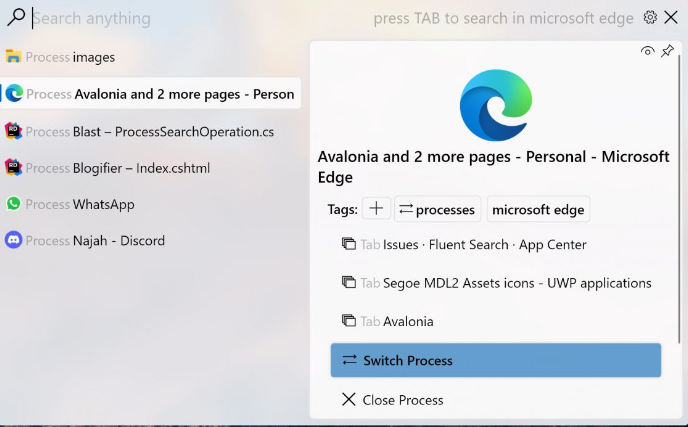Select the WhatsApp process result
The height and width of the screenshot is (427, 688).
[150, 204]
